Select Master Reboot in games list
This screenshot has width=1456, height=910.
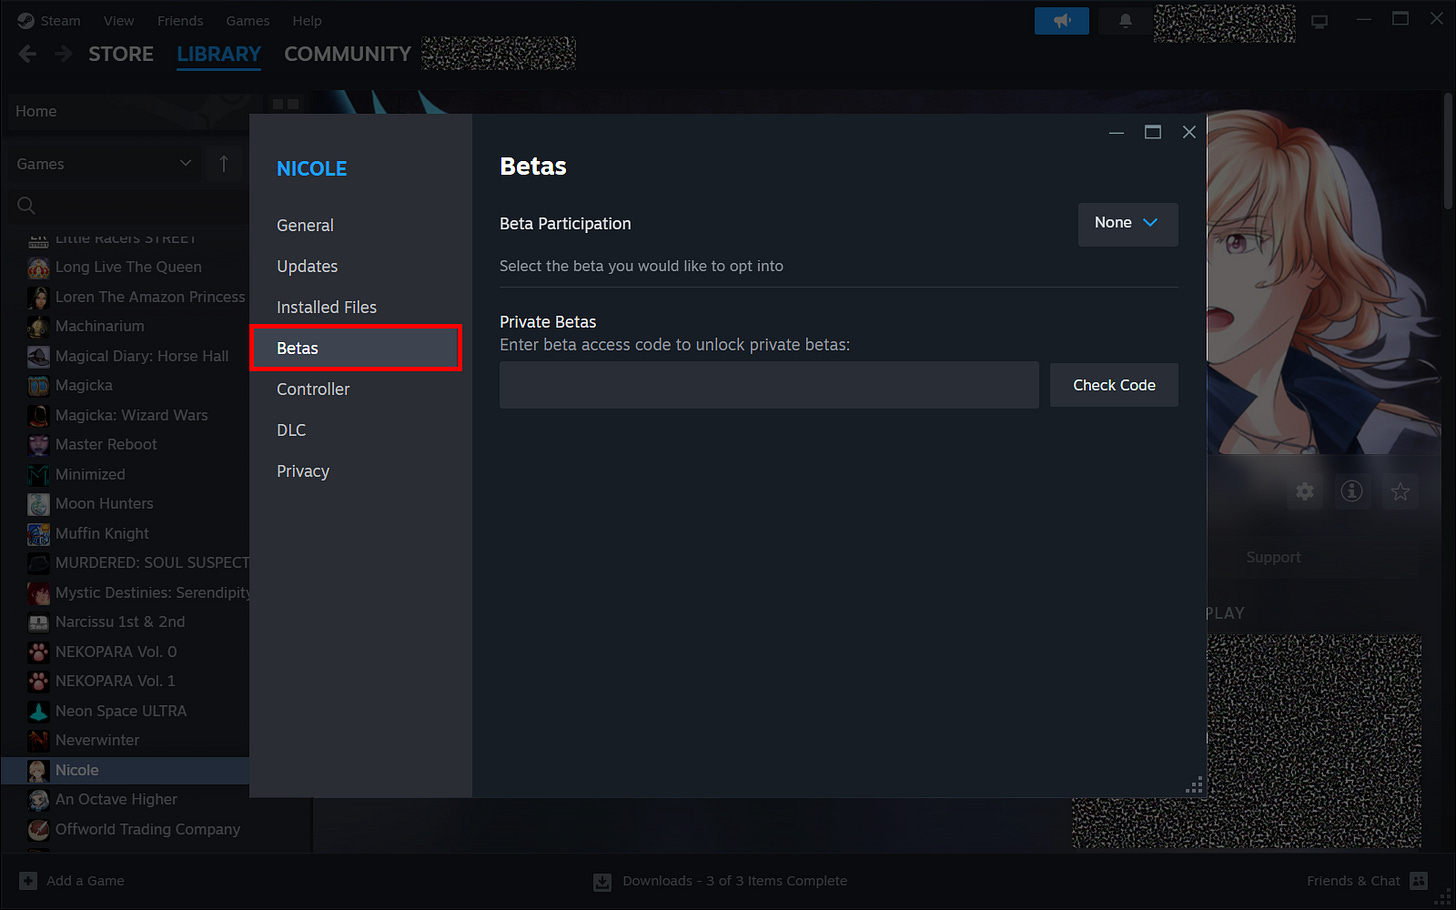pyautogui.click(x=106, y=445)
